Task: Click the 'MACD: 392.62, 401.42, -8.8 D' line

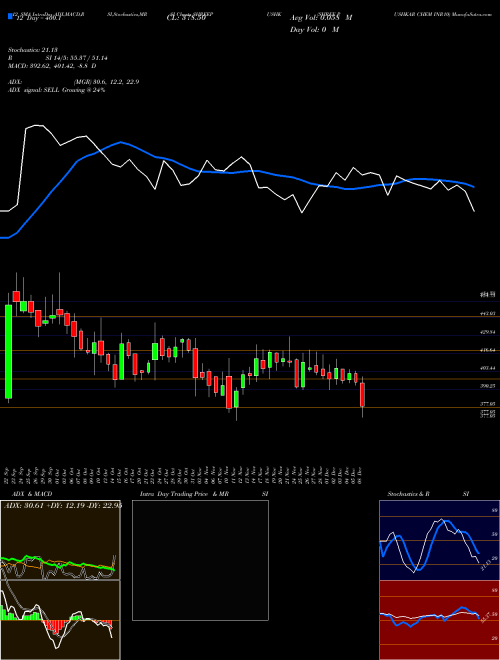Action: tap(53, 66)
